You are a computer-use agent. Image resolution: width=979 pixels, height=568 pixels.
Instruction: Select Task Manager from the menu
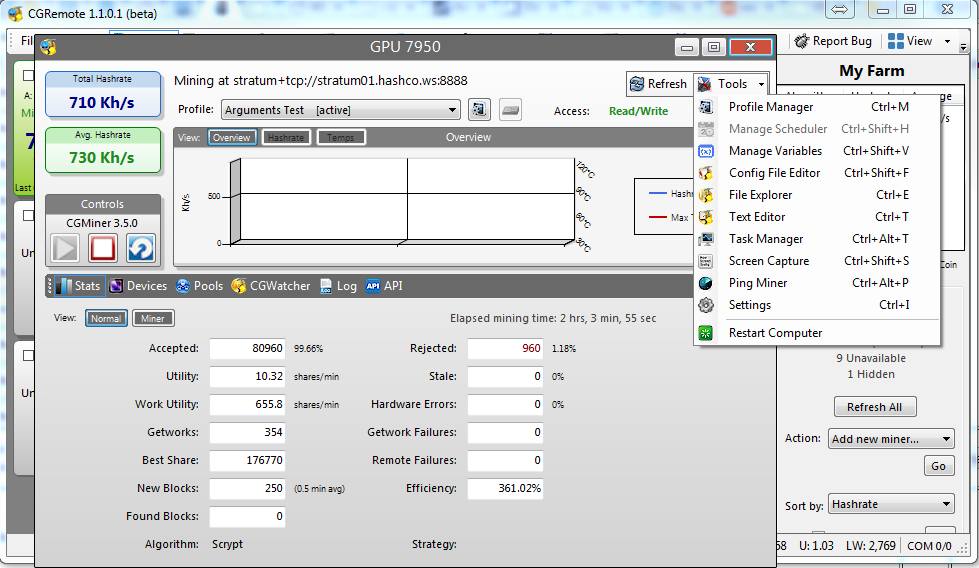coord(817,239)
